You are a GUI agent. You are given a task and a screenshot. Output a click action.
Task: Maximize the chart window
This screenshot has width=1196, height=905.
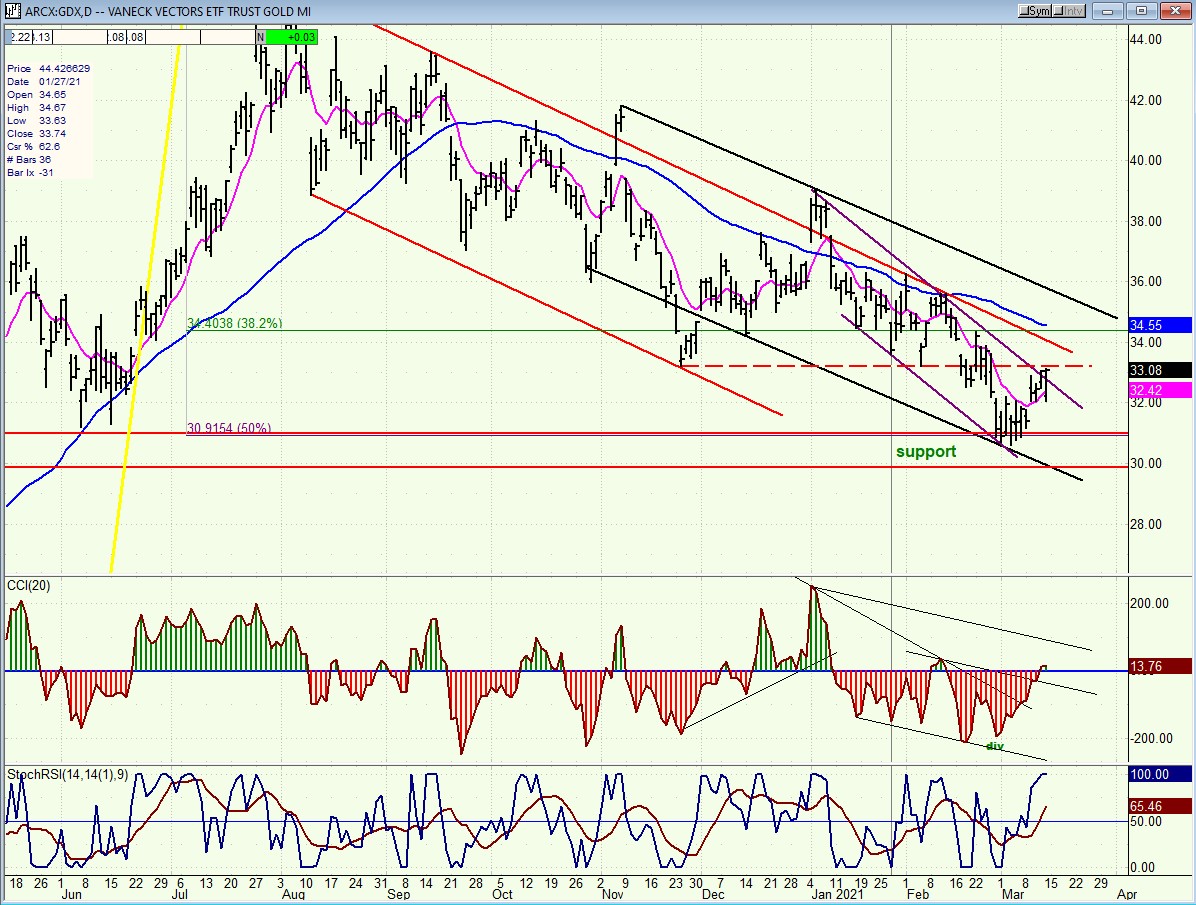[1141, 11]
